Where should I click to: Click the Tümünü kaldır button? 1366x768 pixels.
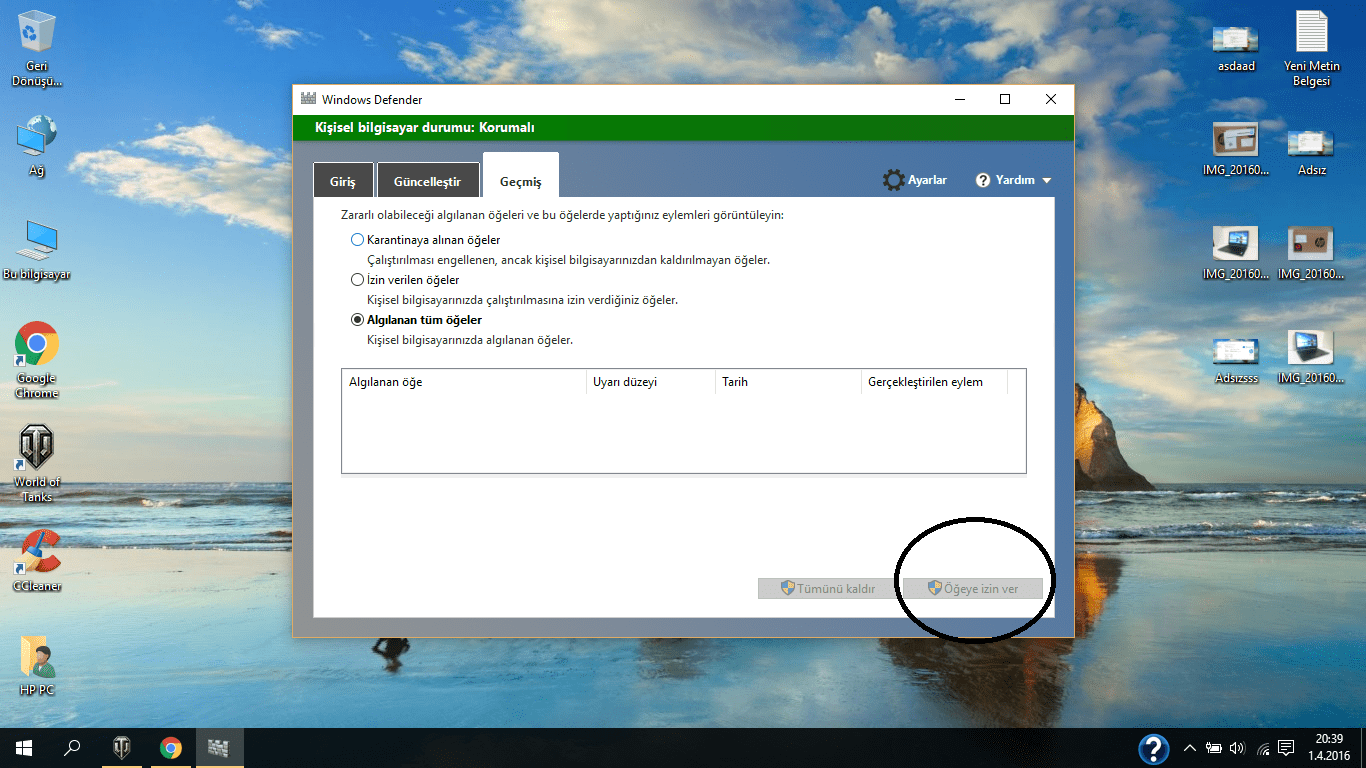point(827,589)
